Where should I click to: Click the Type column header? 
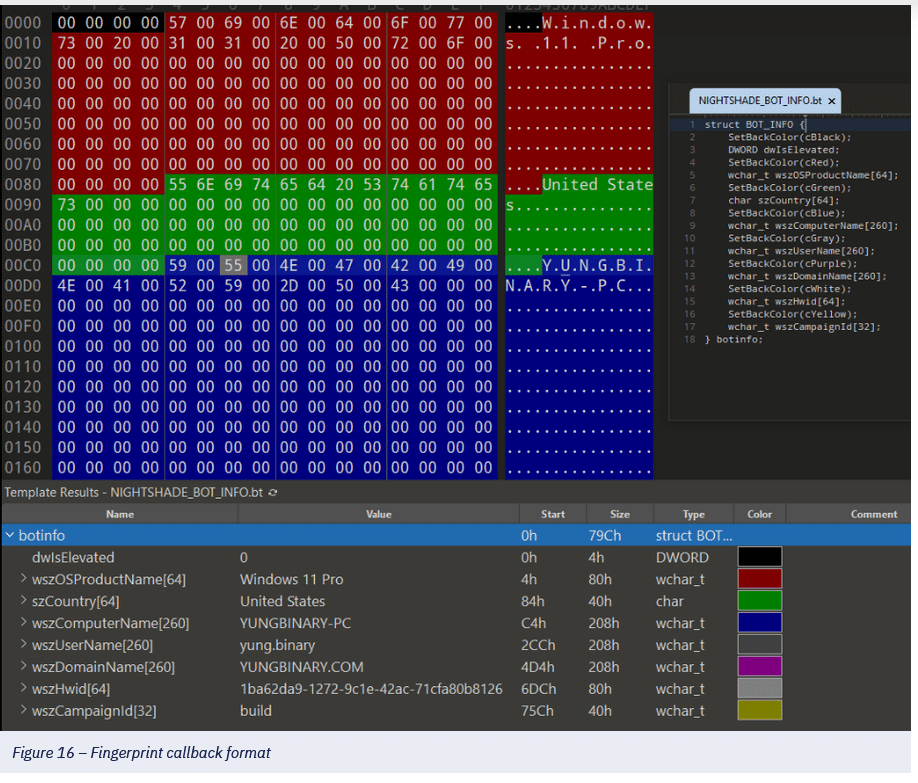pos(693,514)
